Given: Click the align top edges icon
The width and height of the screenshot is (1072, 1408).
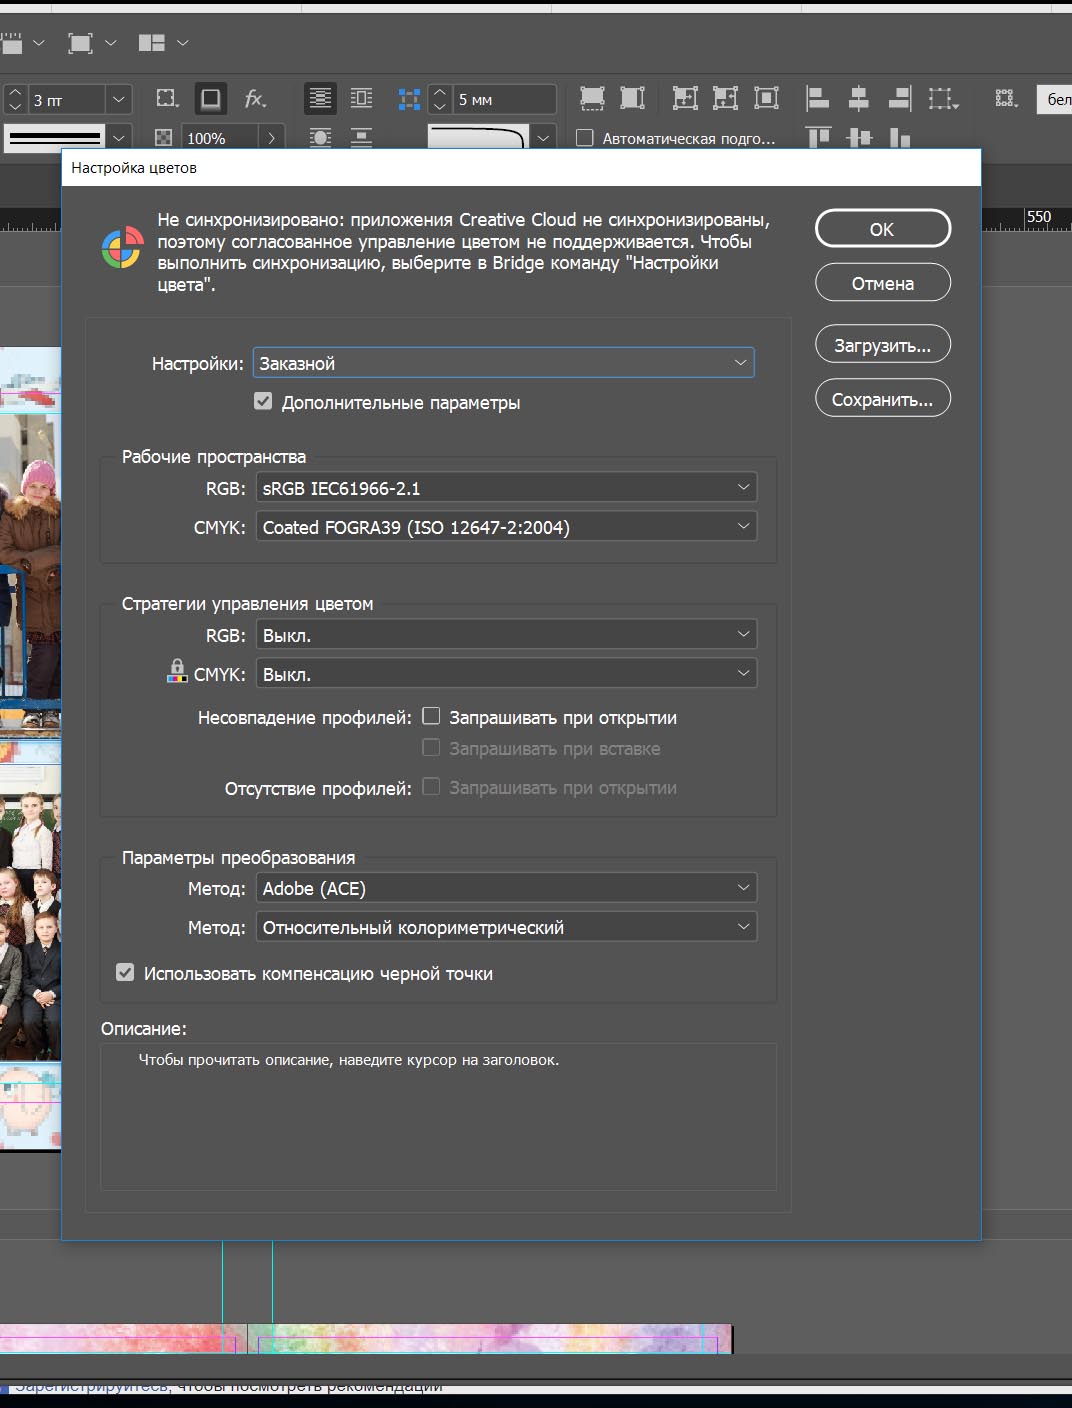Looking at the screenshot, I should [x=818, y=137].
